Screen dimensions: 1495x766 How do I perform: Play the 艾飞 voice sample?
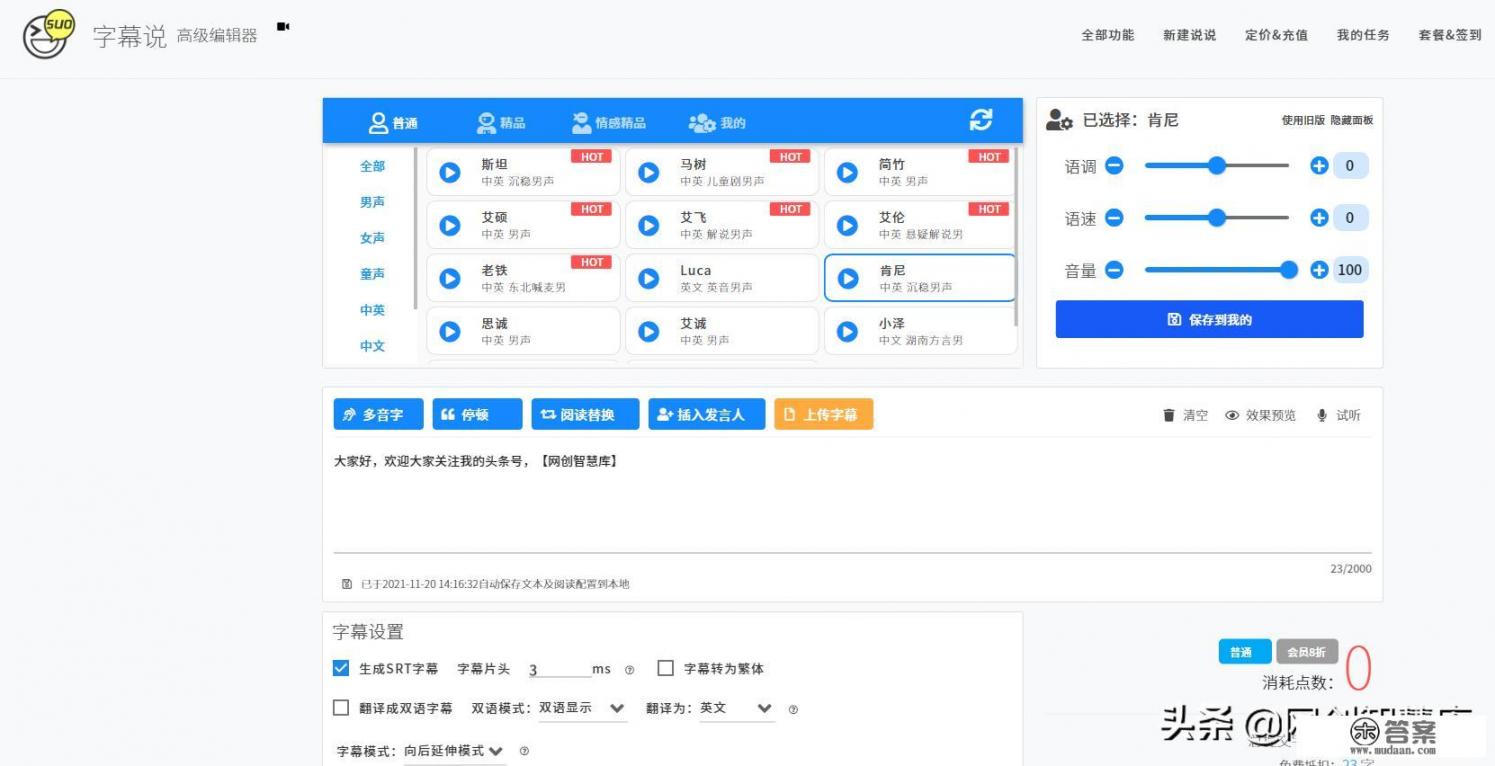649,226
